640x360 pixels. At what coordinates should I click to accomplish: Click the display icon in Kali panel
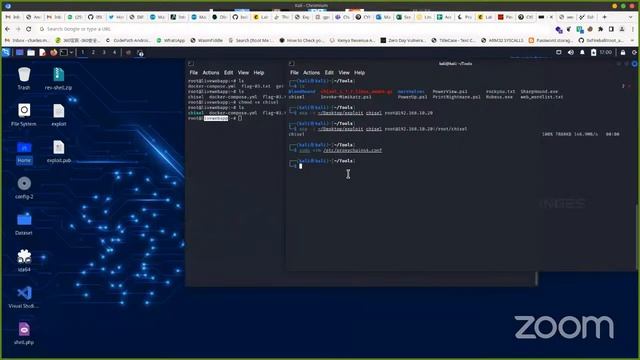559,52
